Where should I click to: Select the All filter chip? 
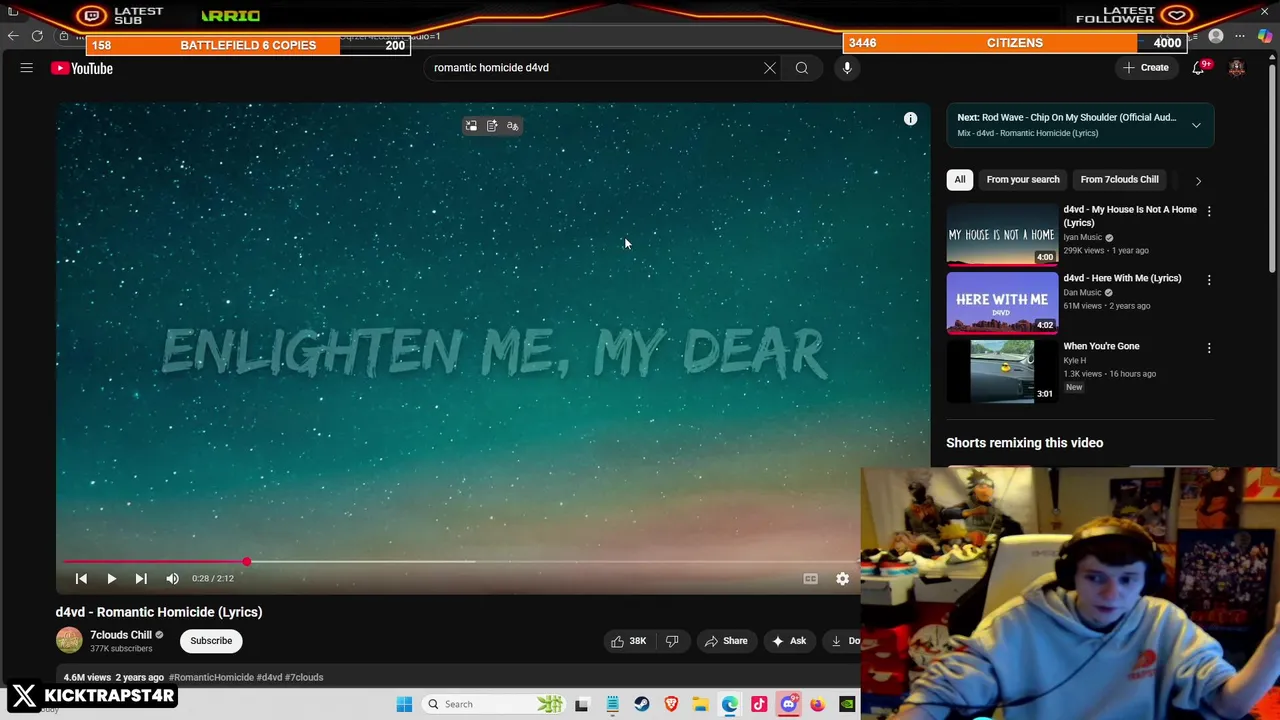coord(960,180)
